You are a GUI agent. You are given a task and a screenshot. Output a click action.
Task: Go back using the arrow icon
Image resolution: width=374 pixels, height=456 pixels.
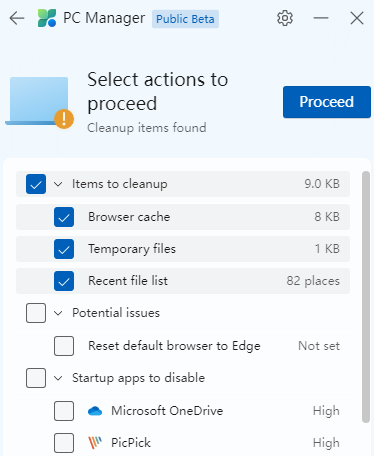point(17,18)
